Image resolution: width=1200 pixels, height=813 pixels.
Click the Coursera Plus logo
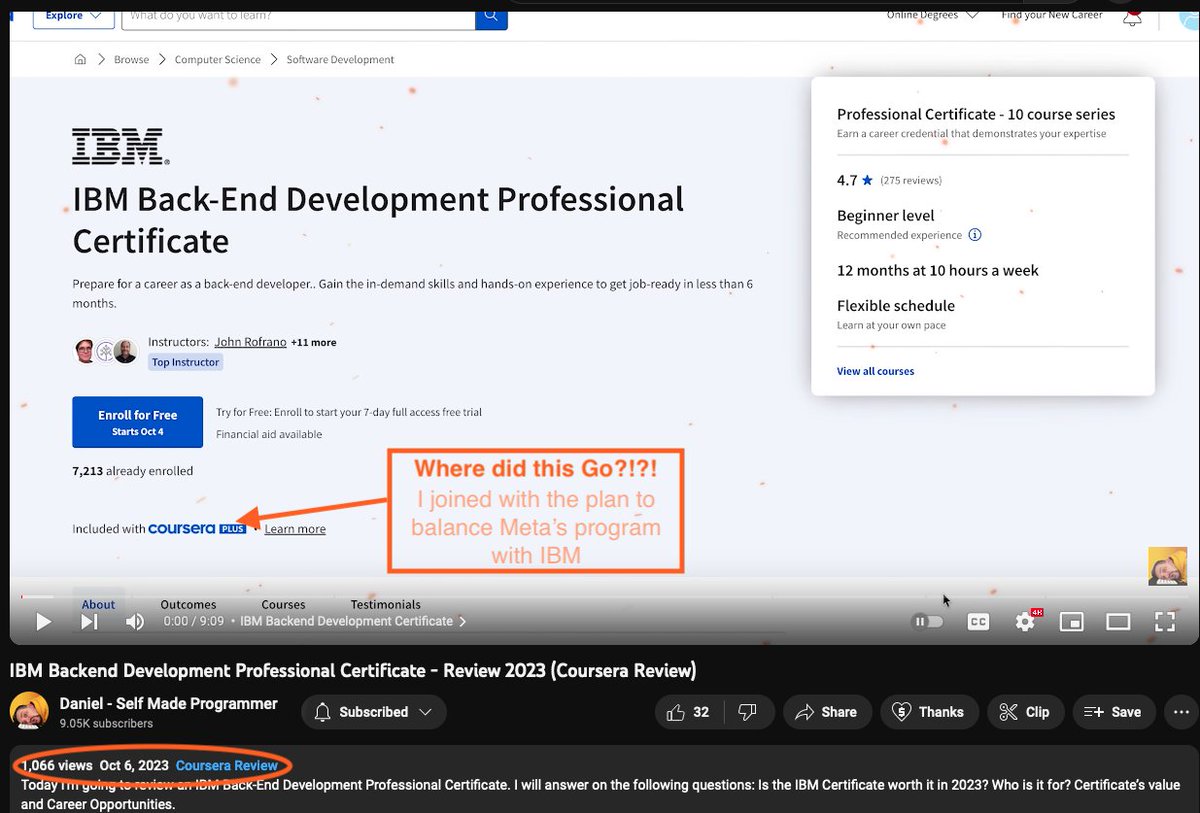(x=197, y=529)
